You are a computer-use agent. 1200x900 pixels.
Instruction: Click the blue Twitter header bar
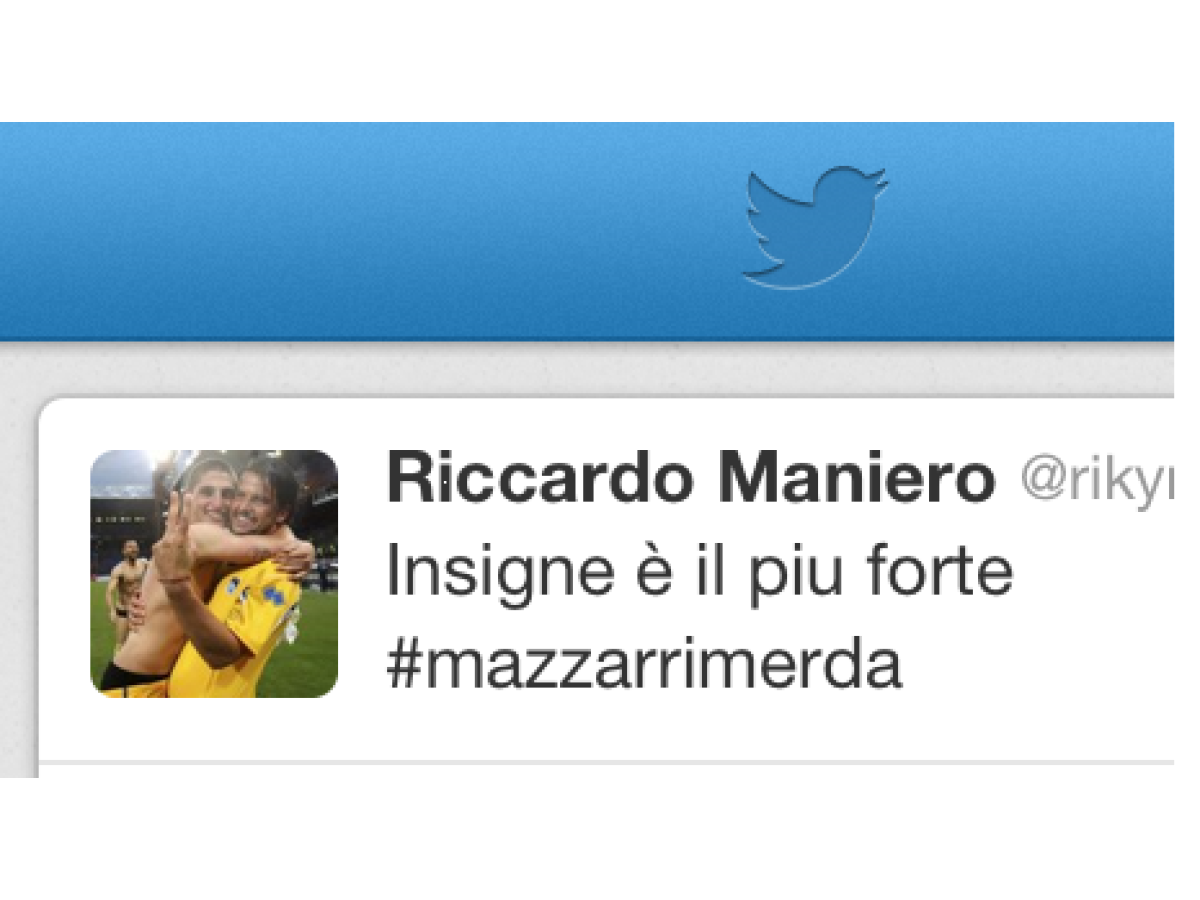point(587,231)
